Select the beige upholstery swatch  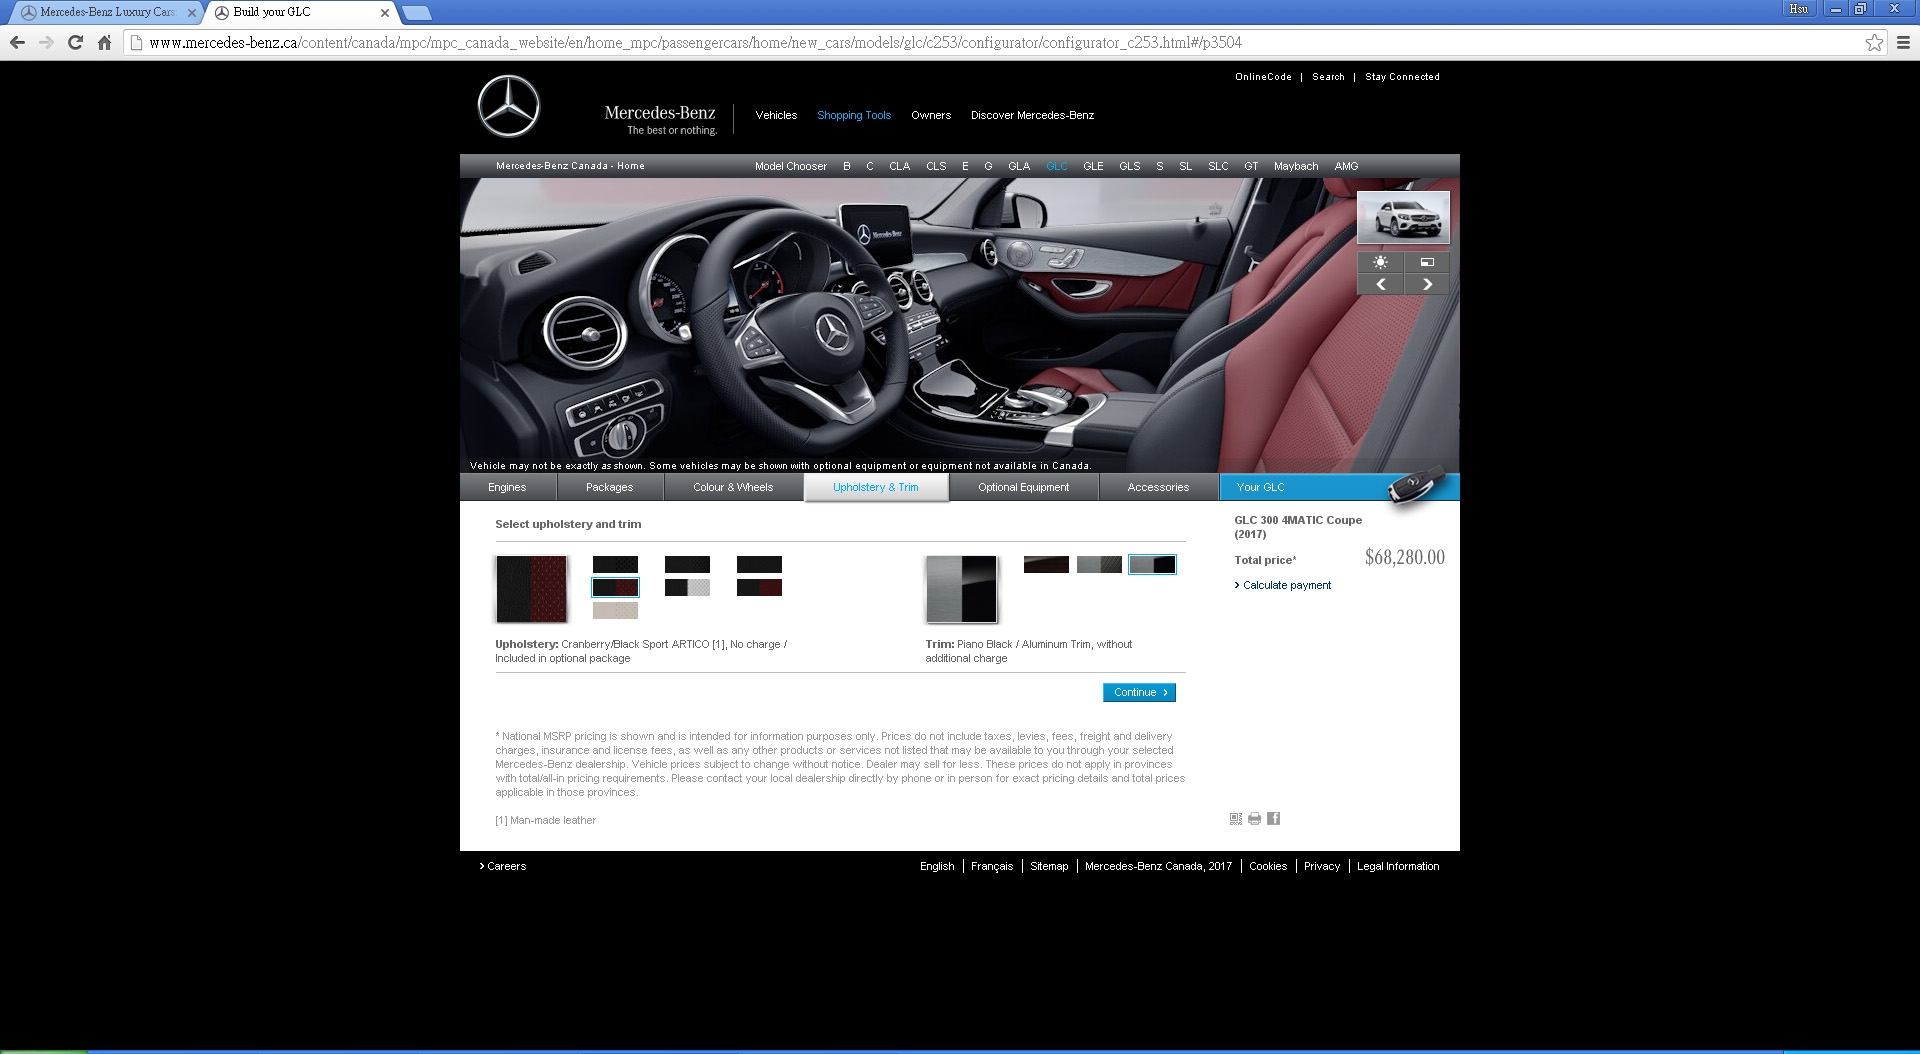[615, 610]
